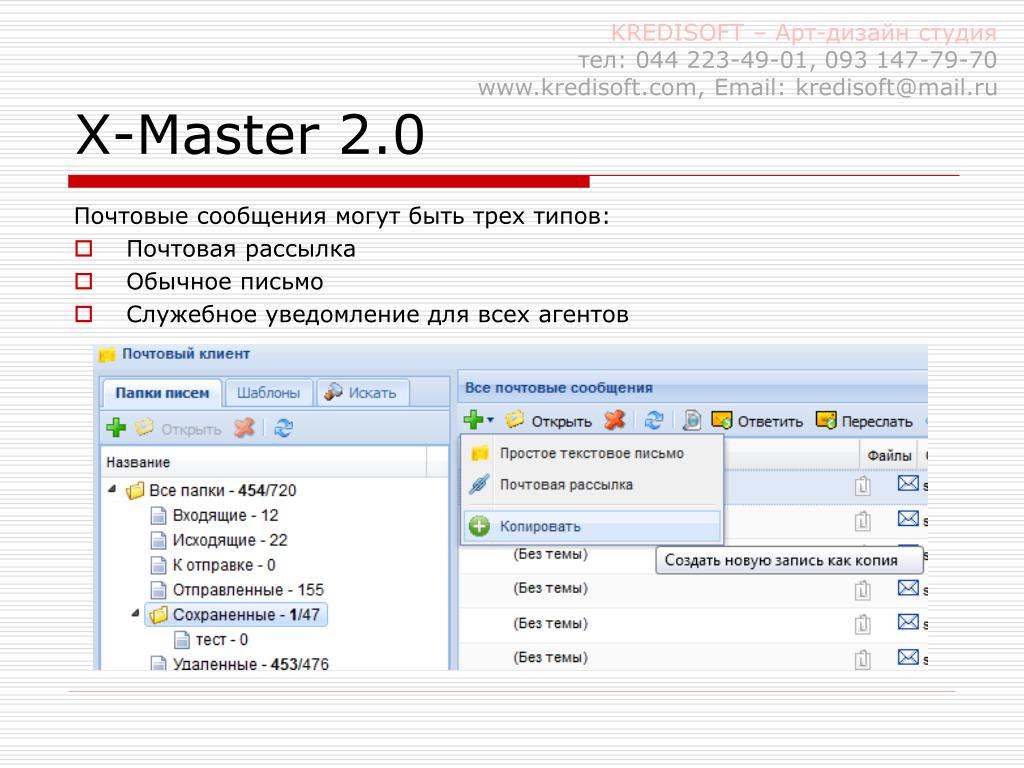Select Простое текстовое письмо menu entry
This screenshot has height=768, width=1024.
pyautogui.click(x=593, y=453)
